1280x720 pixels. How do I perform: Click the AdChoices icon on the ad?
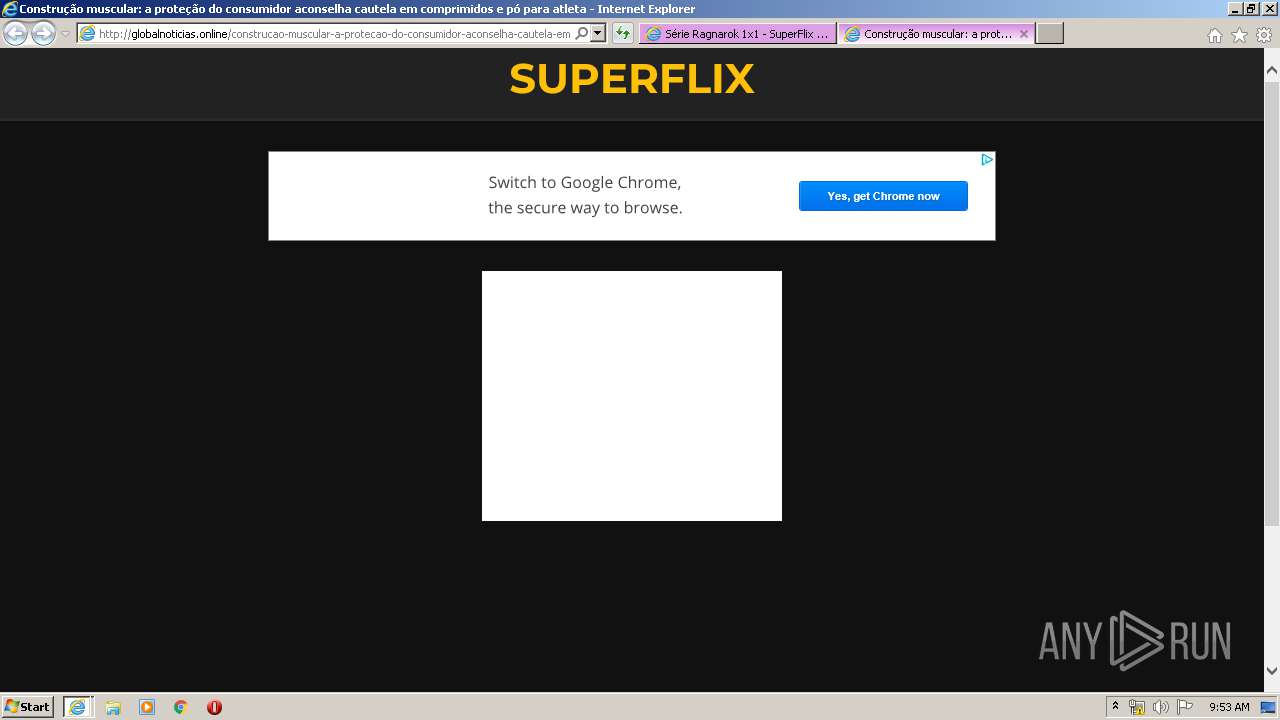(986, 160)
